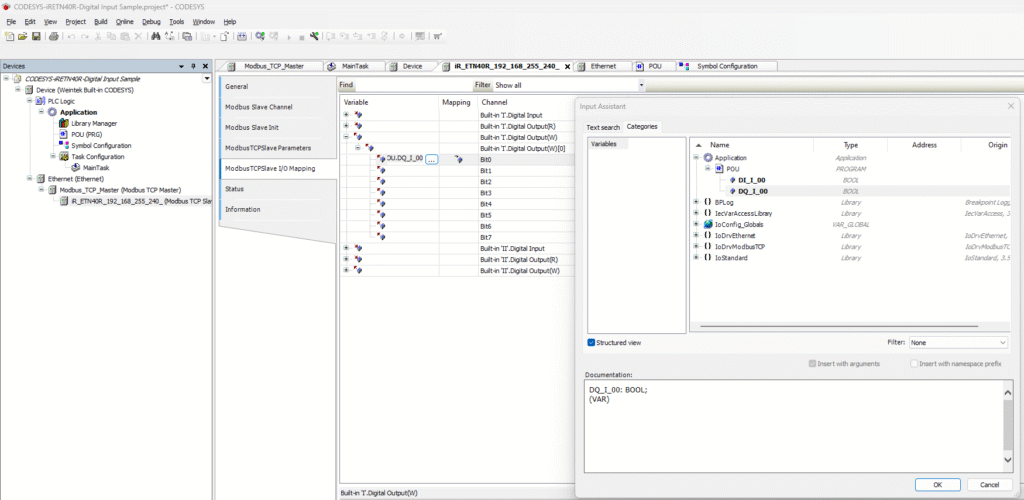Click the IoConfig_Globals globe icon
This screenshot has width=1024, height=500.
(x=708, y=225)
